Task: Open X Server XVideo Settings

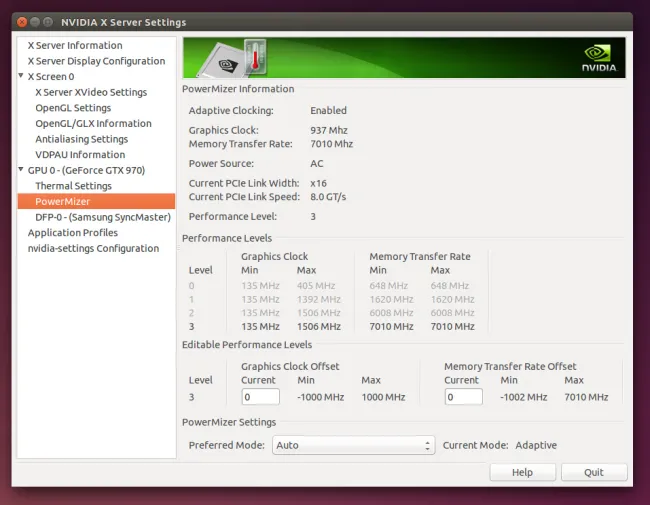Action: (91, 92)
